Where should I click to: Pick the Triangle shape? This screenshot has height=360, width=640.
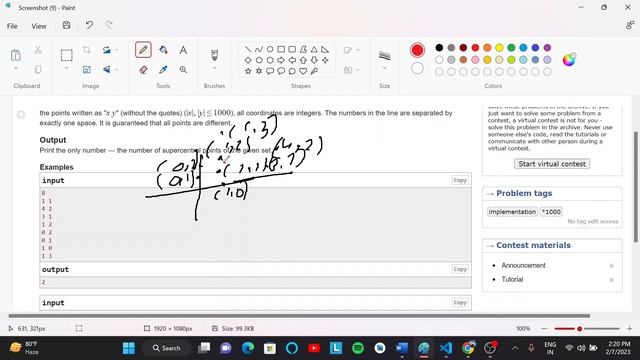pyautogui.click(x=314, y=49)
